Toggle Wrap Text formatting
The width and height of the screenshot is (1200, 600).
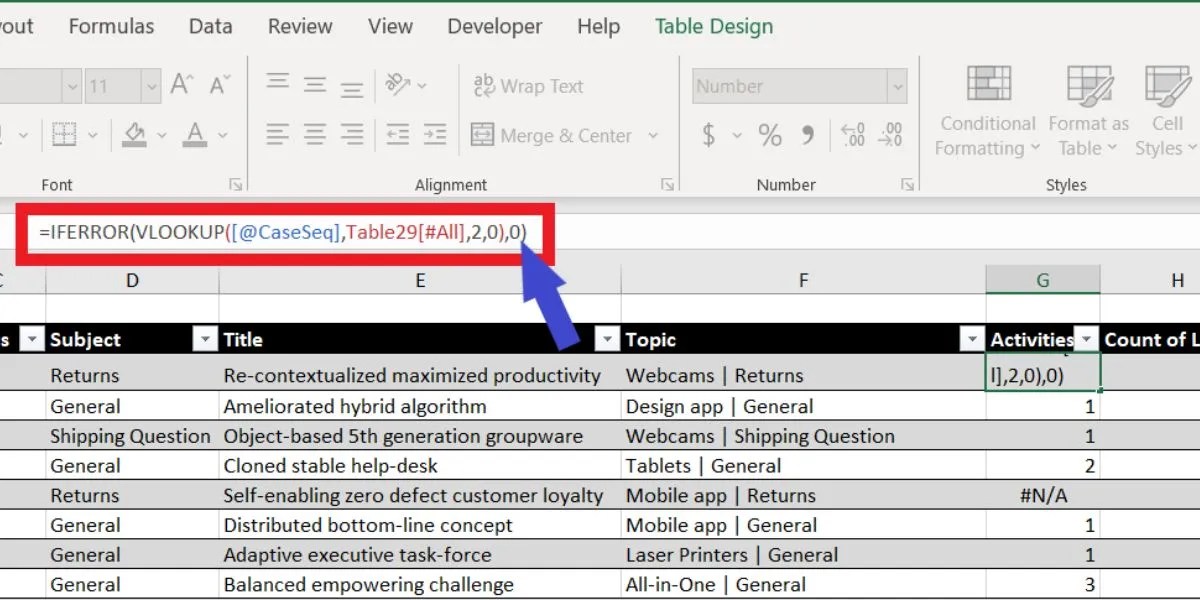528,86
